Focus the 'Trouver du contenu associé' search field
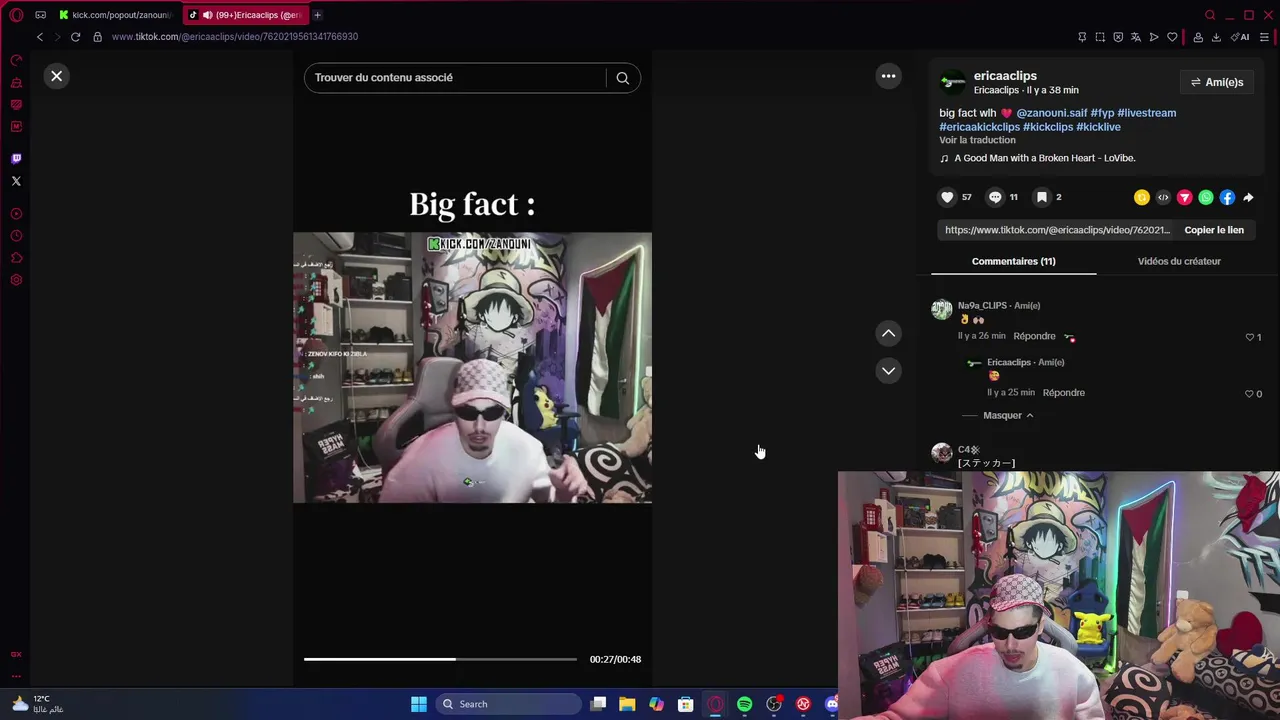Screen dimensions: 1280x720 pos(456,78)
